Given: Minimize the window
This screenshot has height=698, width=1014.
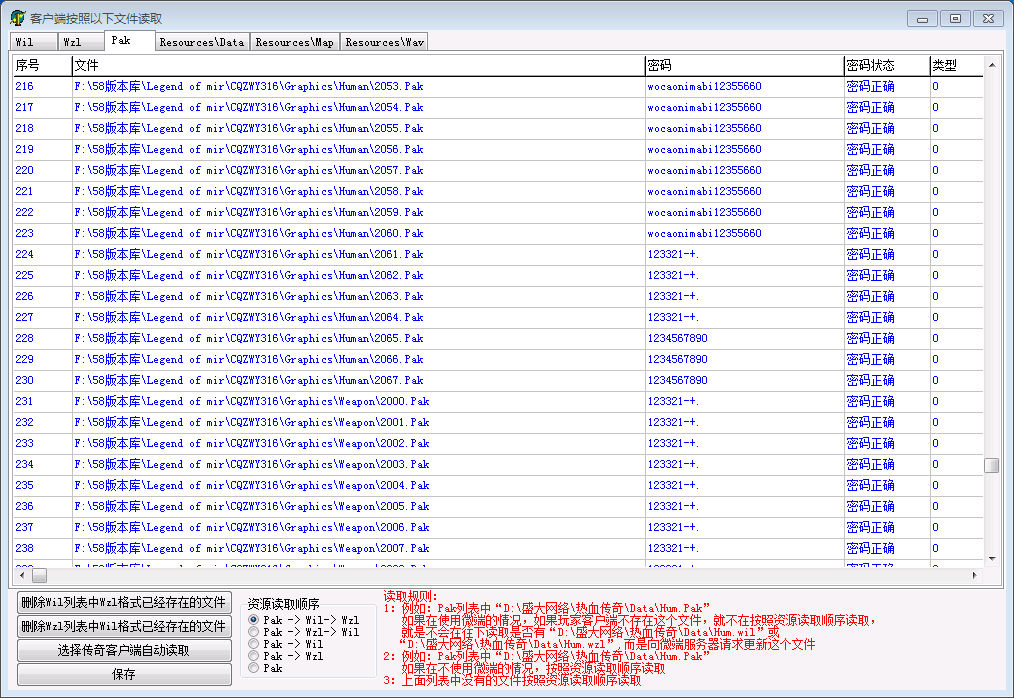Looking at the screenshot, I should click(922, 19).
